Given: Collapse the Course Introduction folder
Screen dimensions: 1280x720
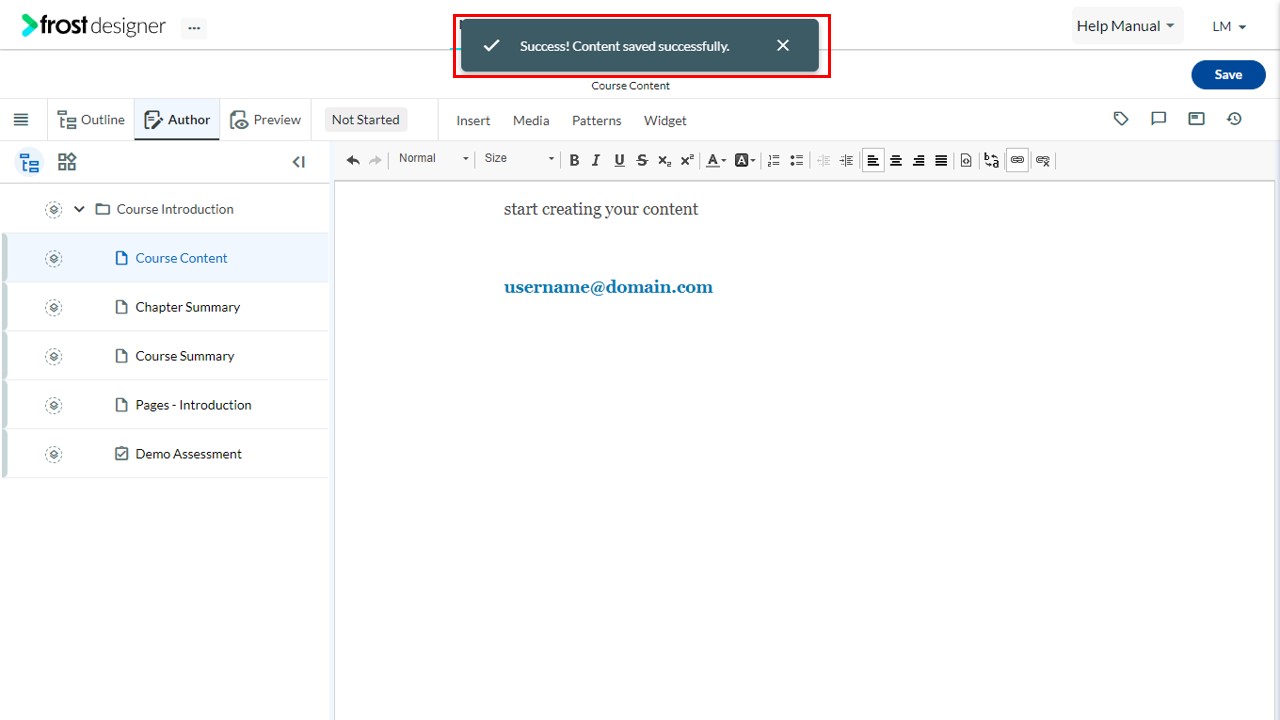Looking at the screenshot, I should click(80, 209).
